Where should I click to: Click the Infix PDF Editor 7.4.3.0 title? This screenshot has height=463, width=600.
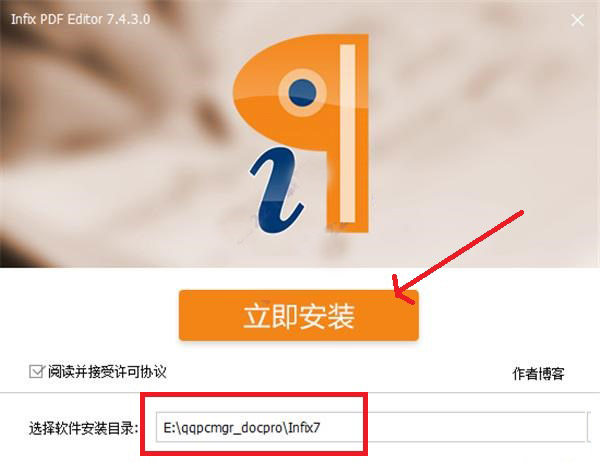click(x=80, y=19)
